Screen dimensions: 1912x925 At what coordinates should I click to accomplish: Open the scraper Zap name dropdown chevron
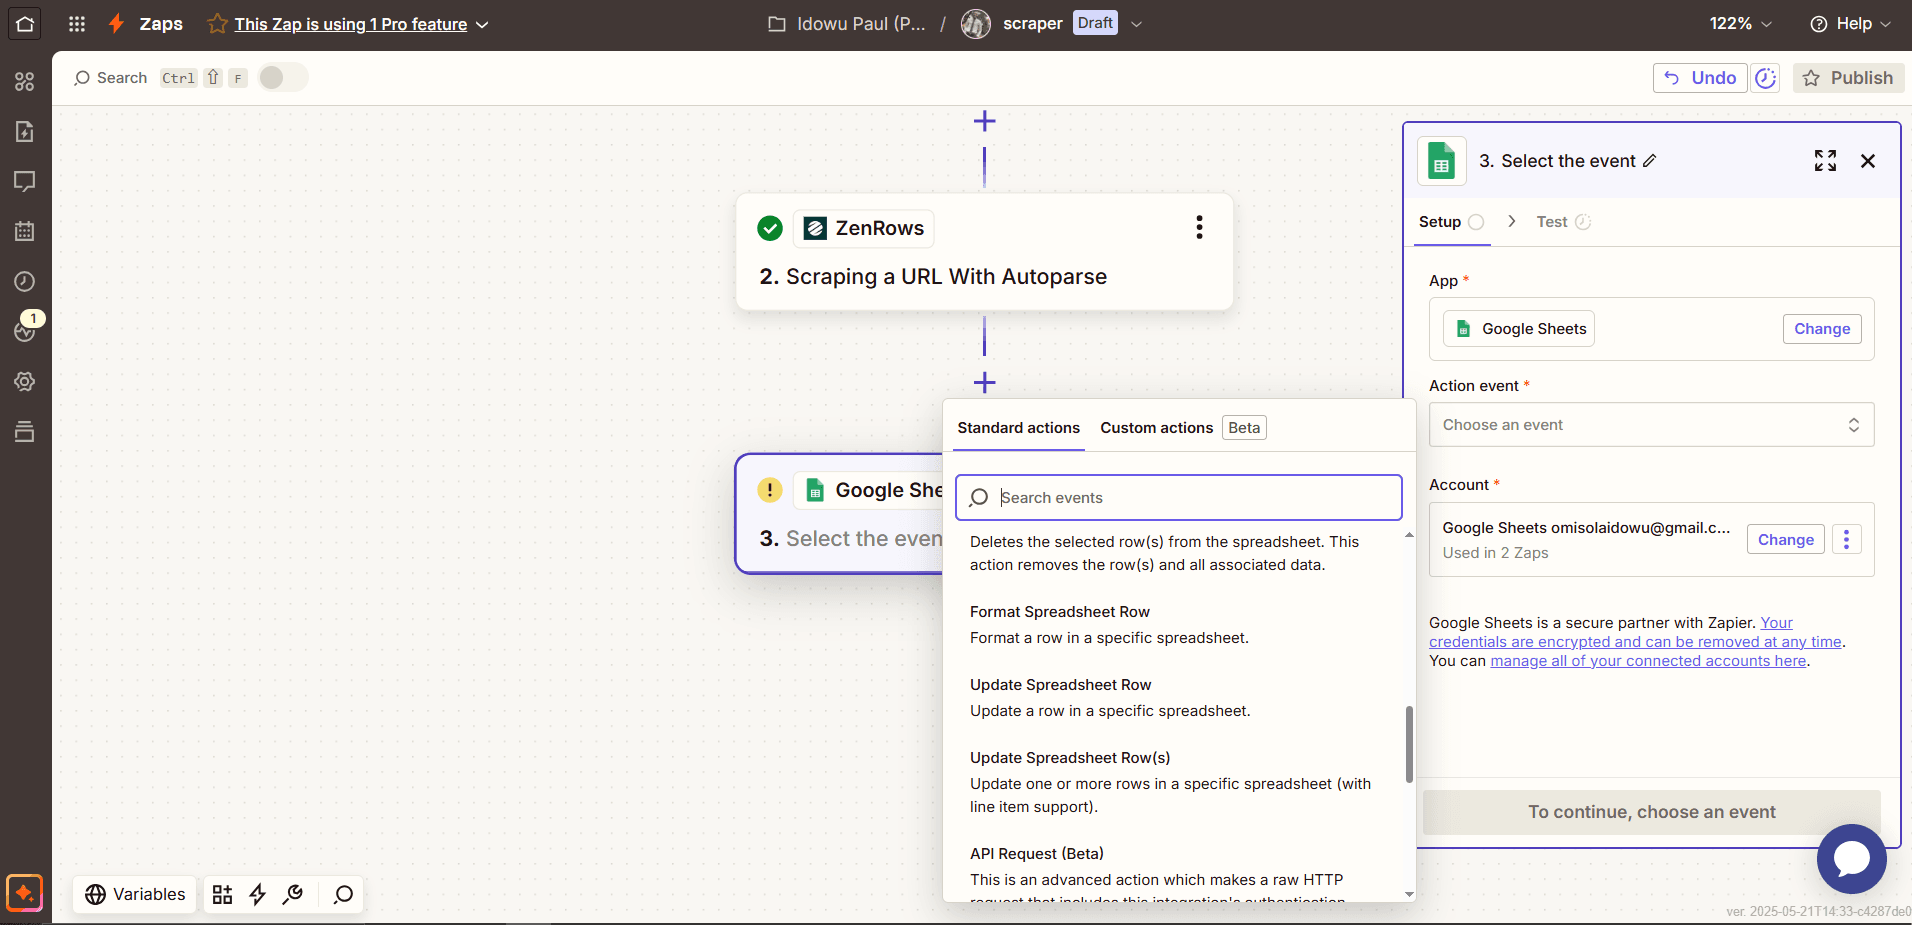pos(1136,24)
